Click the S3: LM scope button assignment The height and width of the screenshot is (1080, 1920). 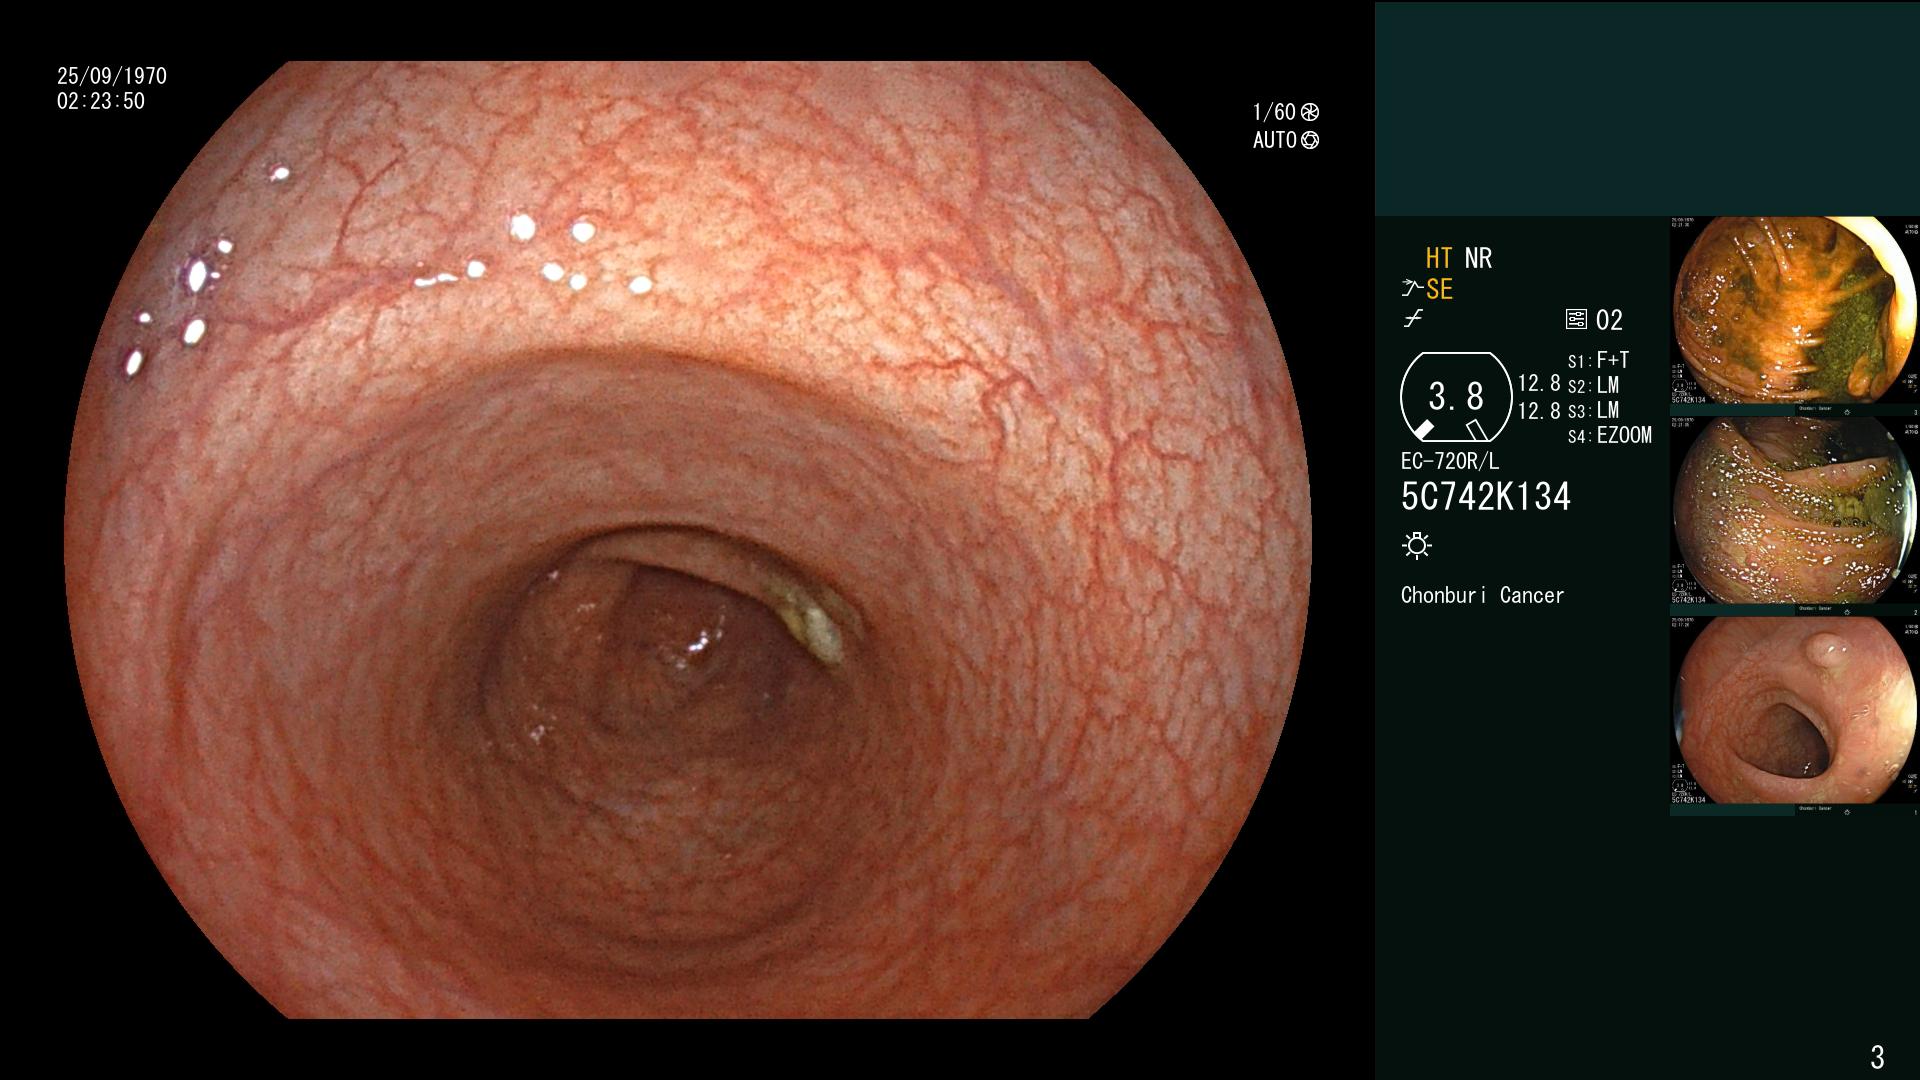click(x=1593, y=410)
